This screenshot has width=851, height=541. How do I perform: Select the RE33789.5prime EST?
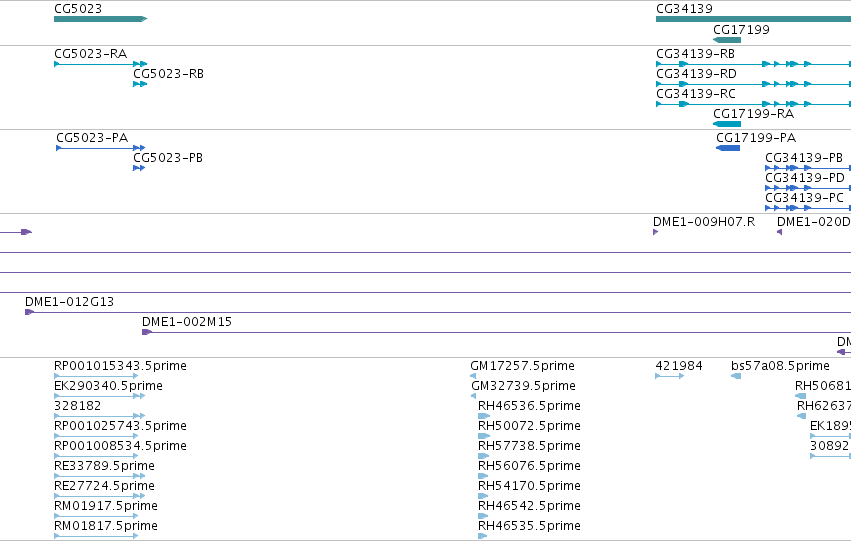point(99,476)
